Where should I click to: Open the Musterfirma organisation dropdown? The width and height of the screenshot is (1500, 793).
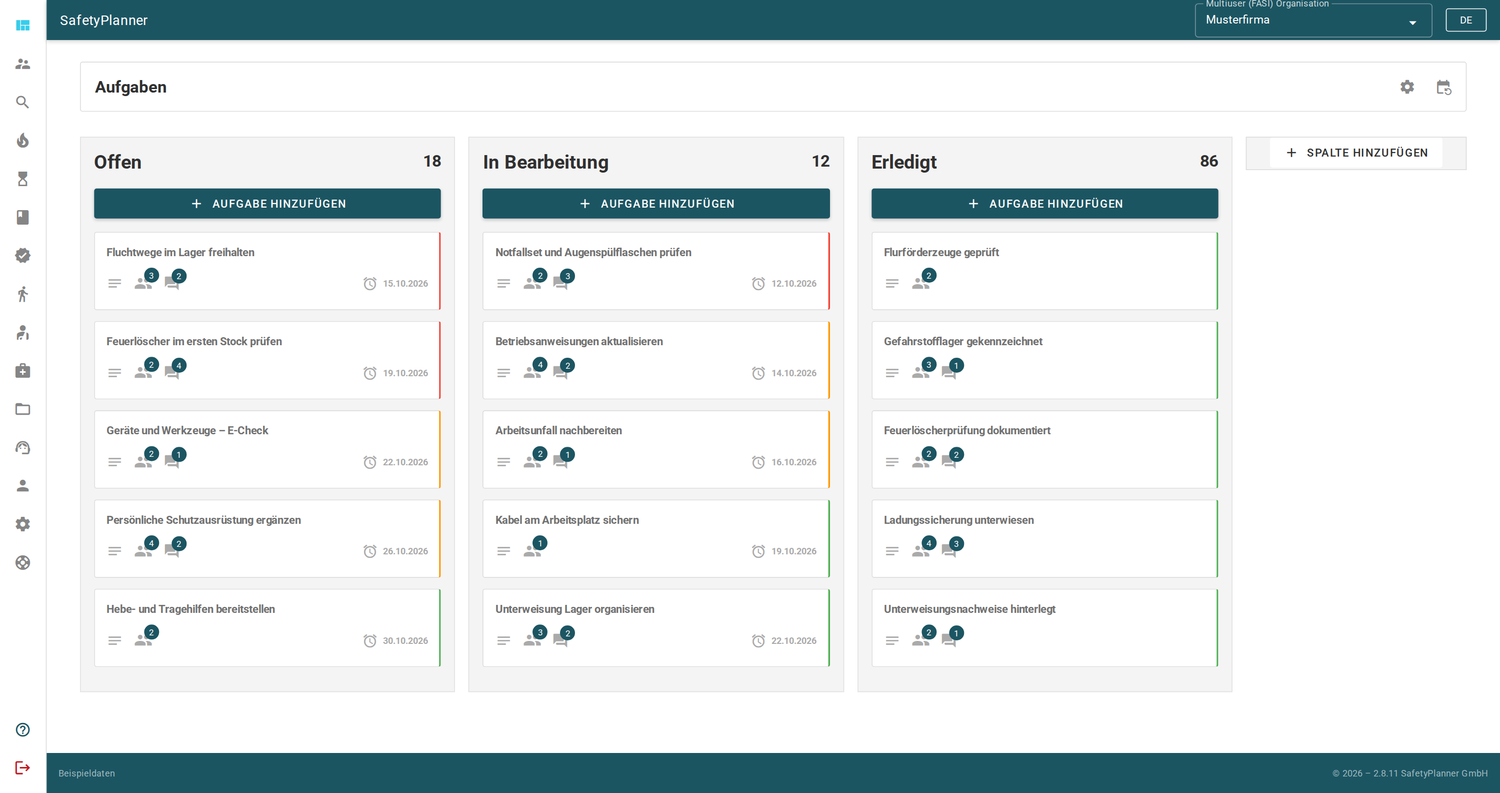coord(1313,20)
